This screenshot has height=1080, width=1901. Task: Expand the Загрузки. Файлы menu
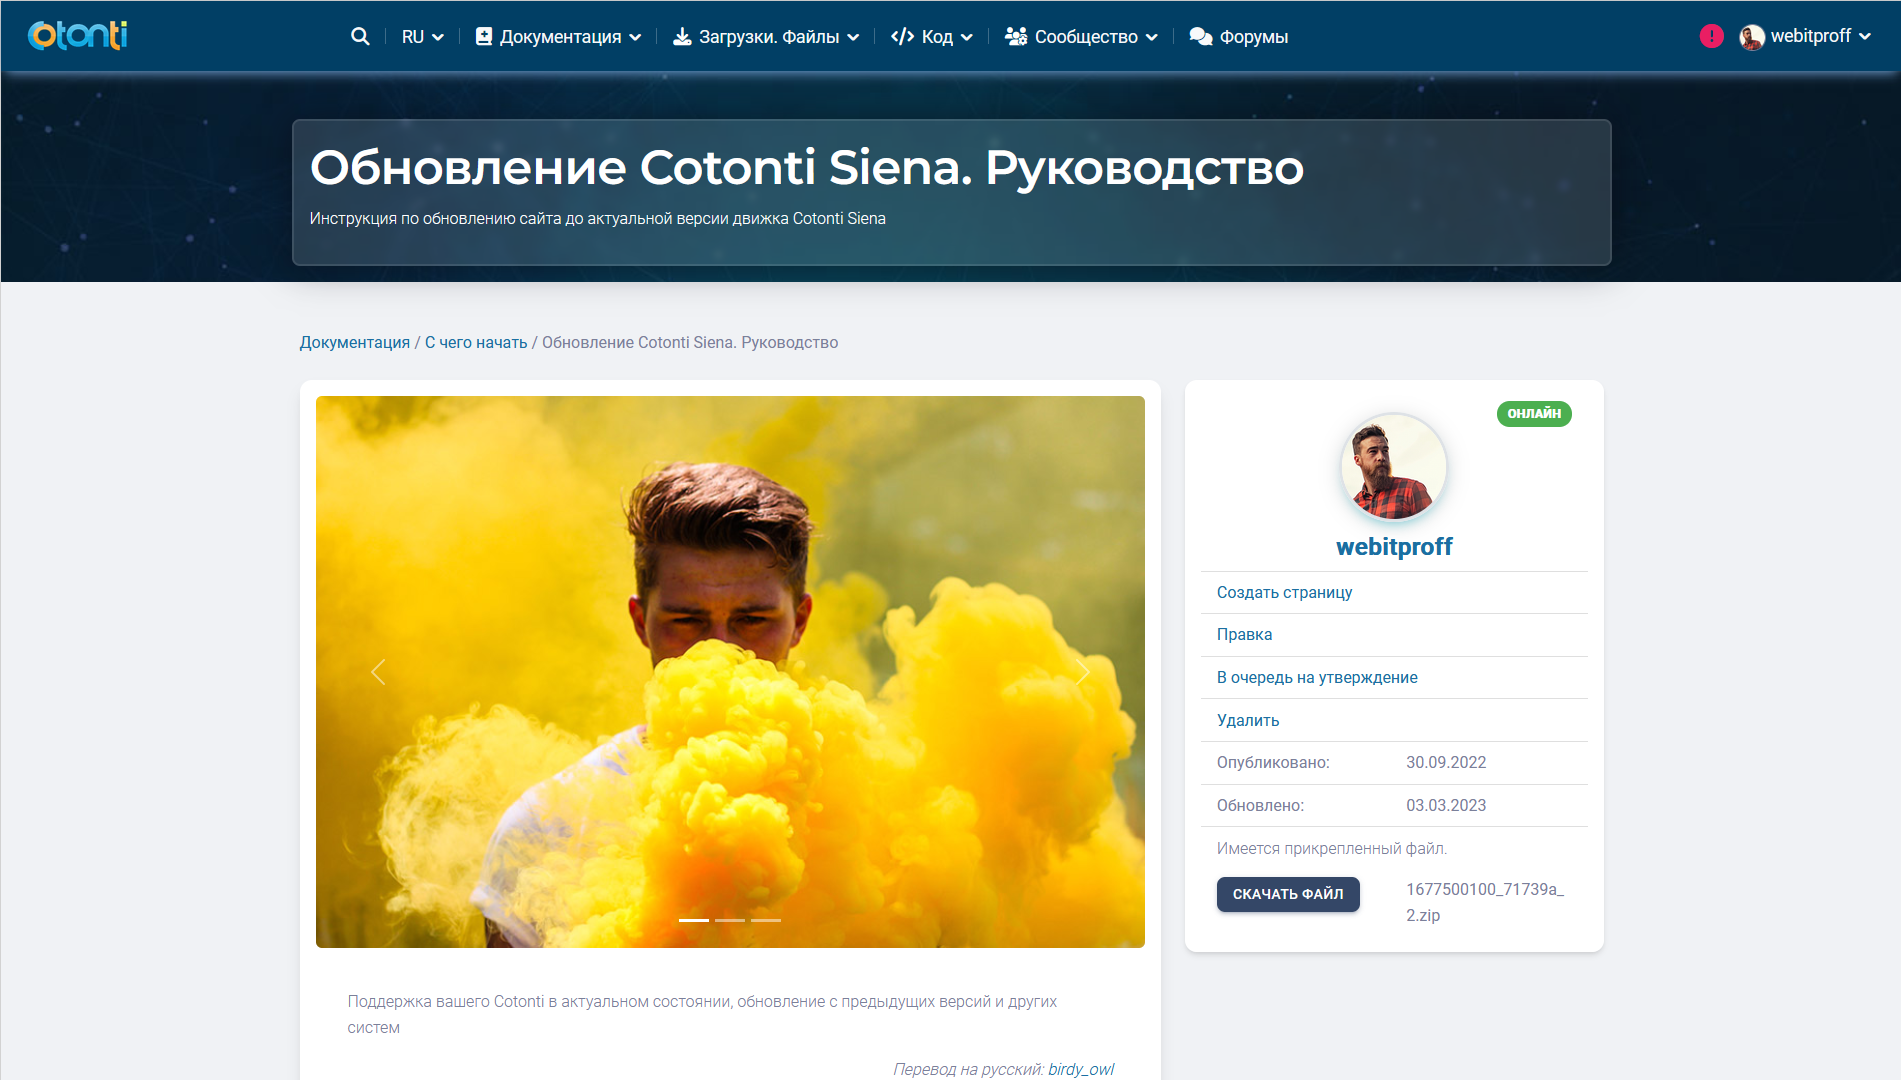pyautogui.click(x=766, y=37)
